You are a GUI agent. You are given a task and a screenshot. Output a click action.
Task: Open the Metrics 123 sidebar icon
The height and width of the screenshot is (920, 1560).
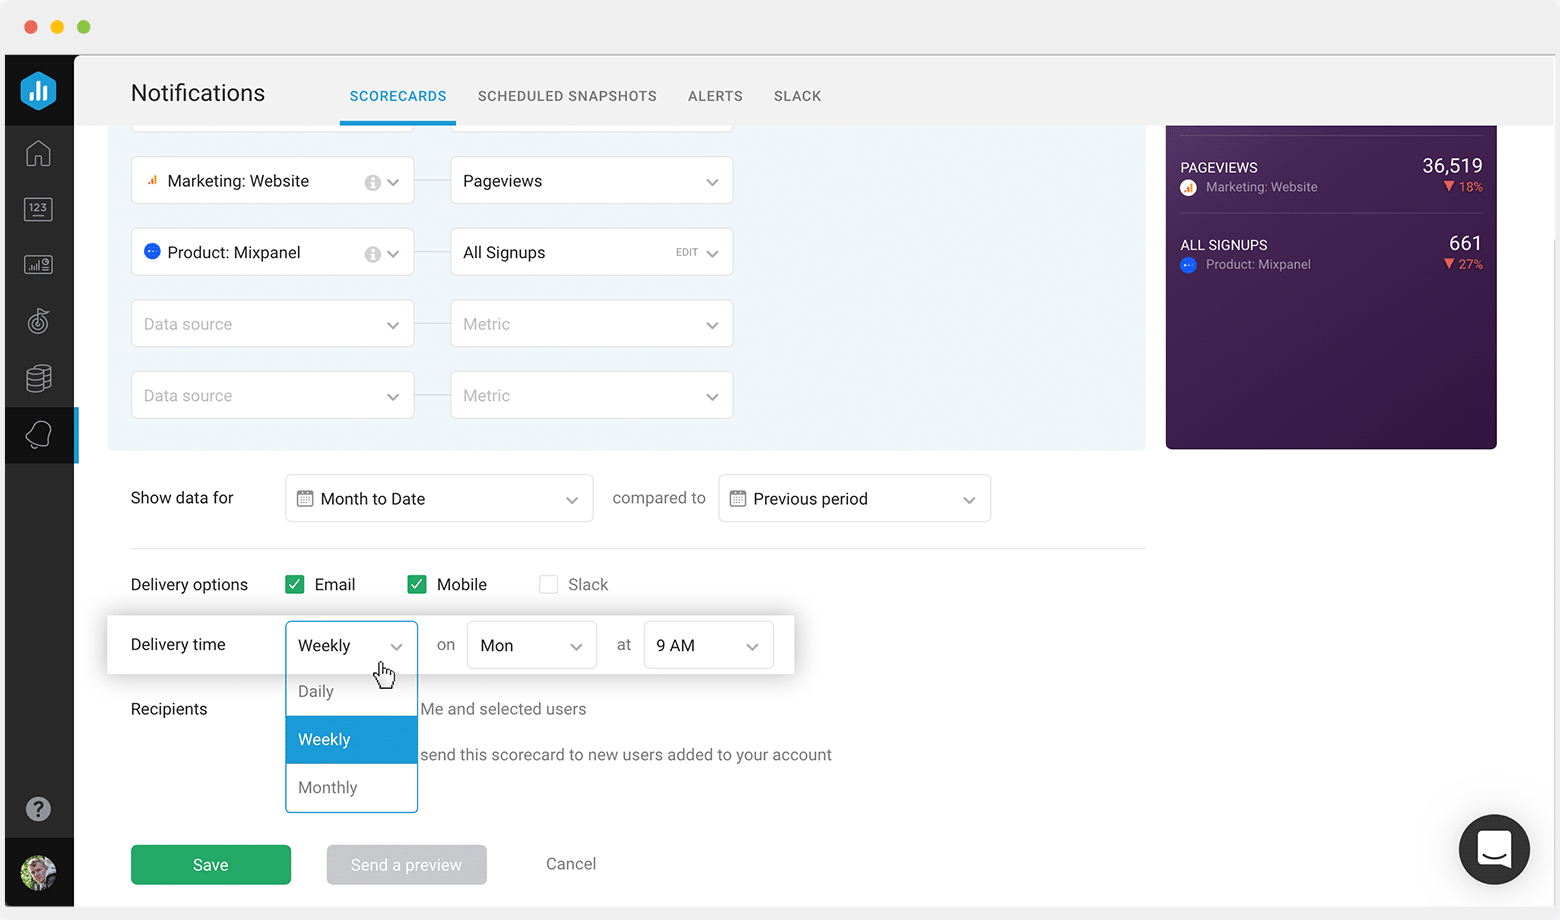38,209
